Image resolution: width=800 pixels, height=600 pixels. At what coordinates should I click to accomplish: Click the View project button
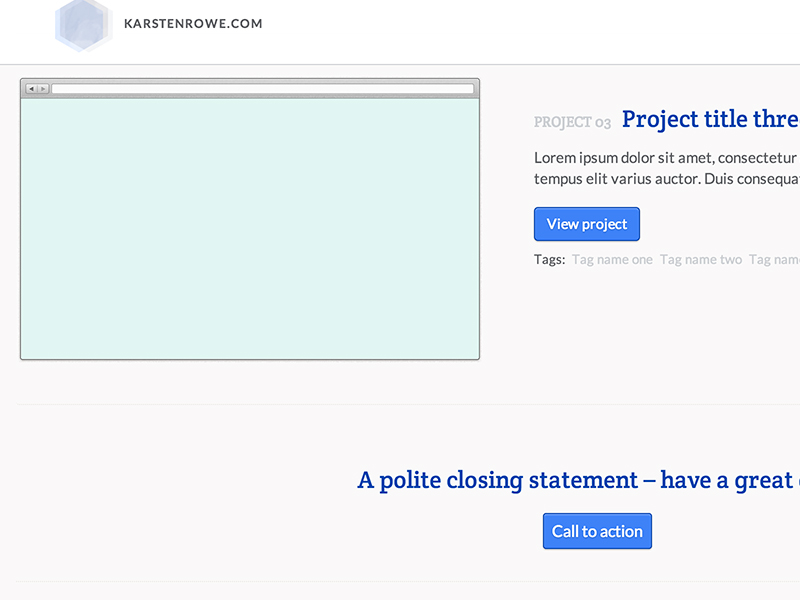coord(587,224)
